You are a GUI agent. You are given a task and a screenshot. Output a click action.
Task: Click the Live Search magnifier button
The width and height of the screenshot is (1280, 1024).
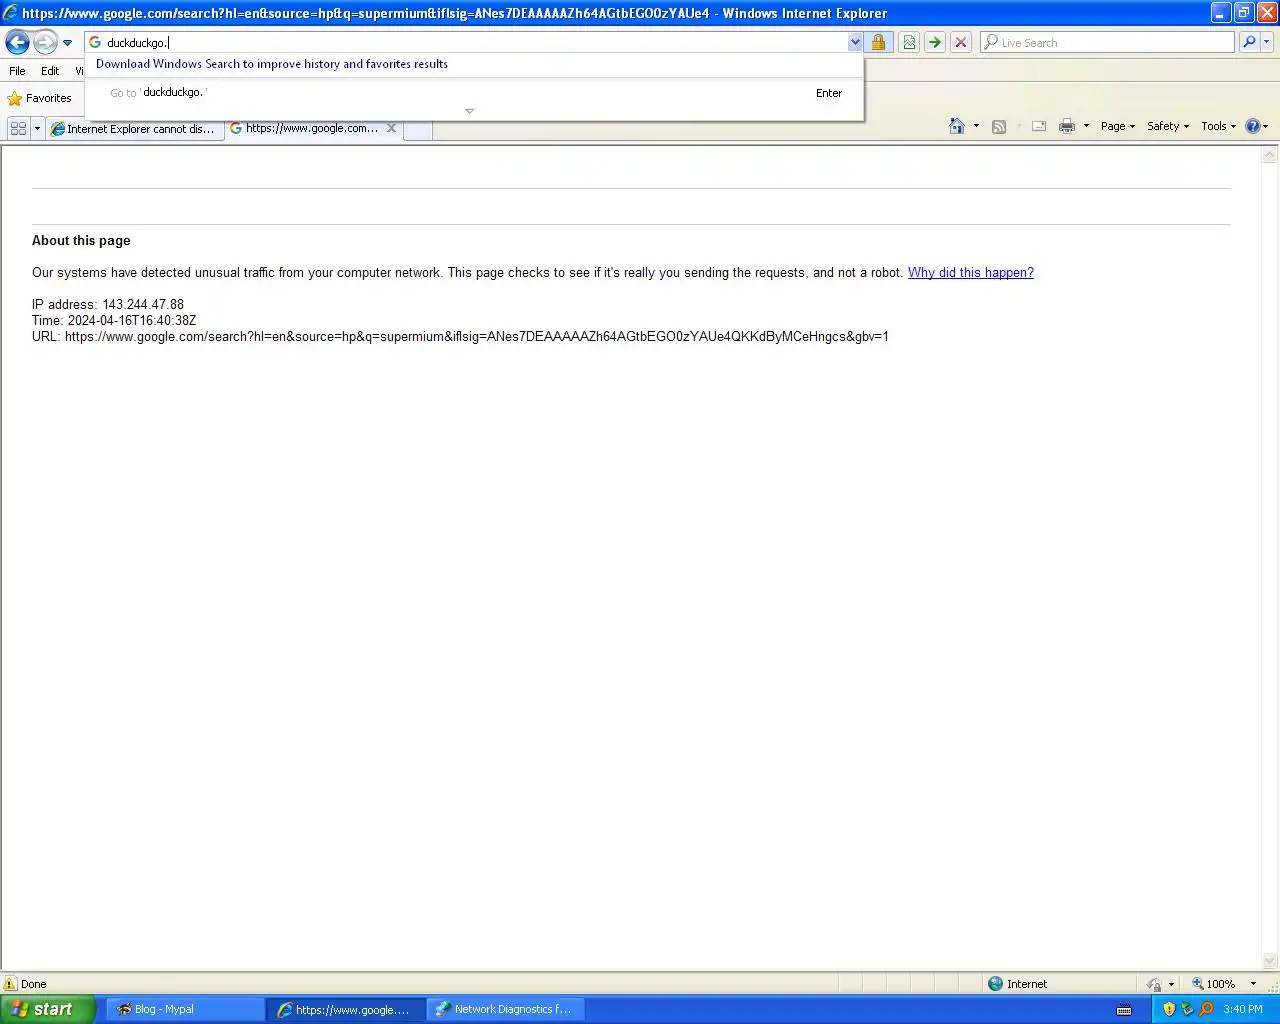click(x=1249, y=42)
